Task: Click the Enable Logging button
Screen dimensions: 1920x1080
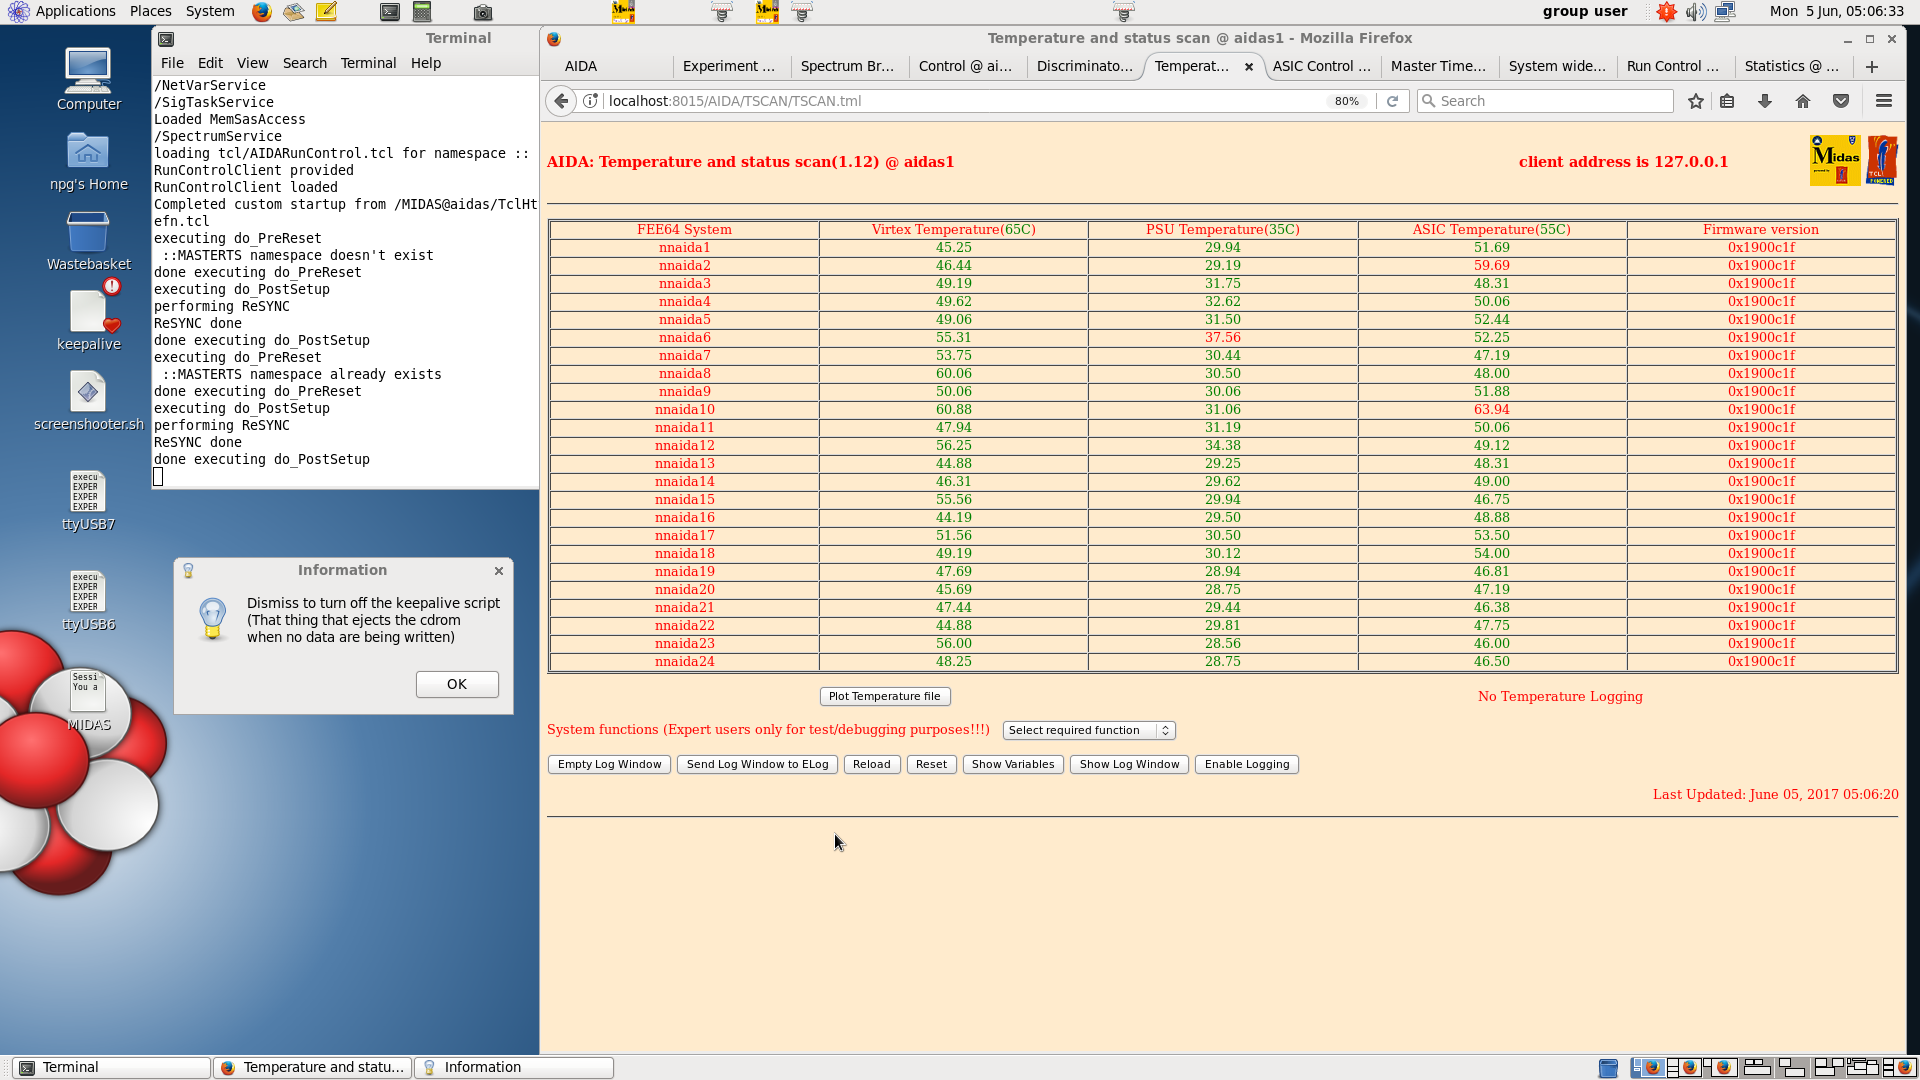Action: tap(1246, 765)
